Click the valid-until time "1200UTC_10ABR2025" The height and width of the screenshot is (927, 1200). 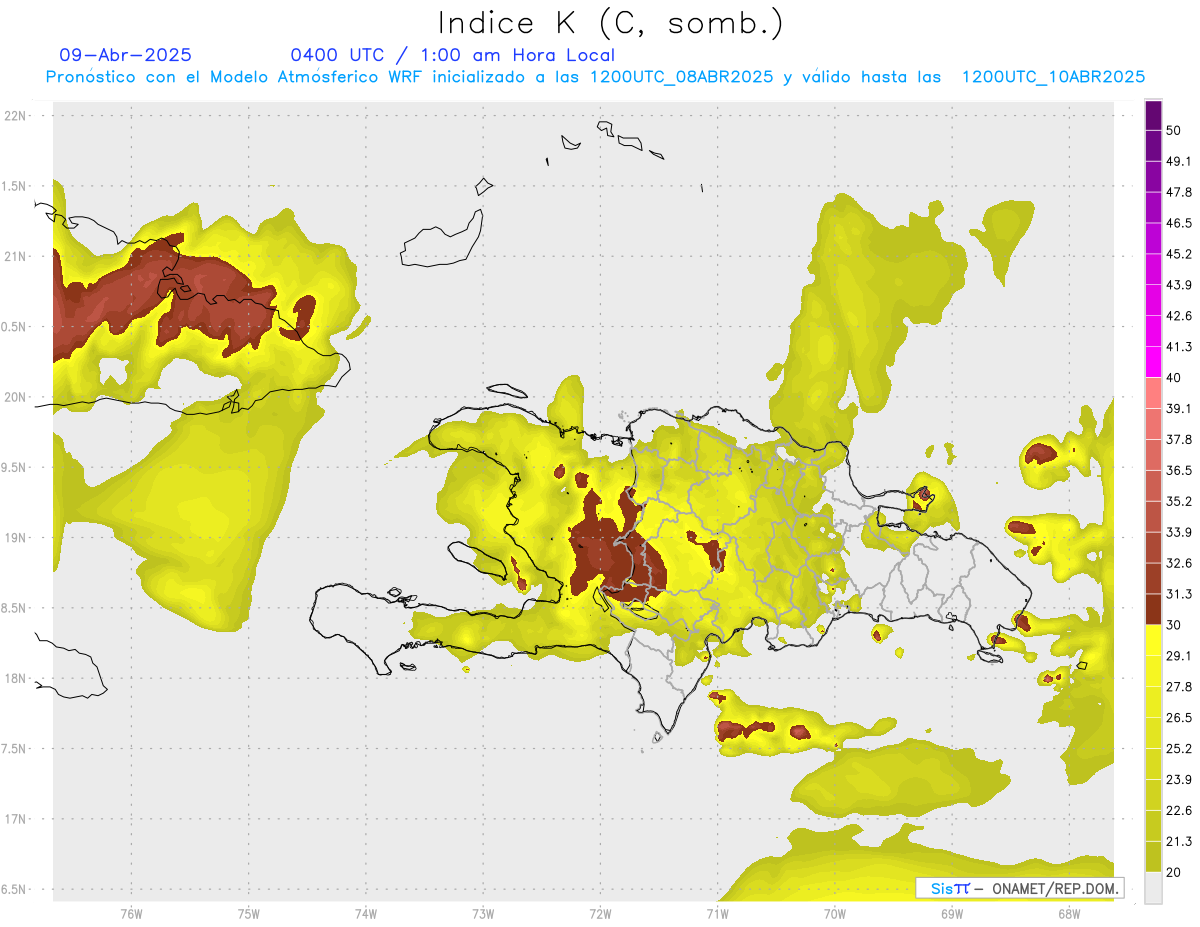pyautogui.click(x=1053, y=77)
